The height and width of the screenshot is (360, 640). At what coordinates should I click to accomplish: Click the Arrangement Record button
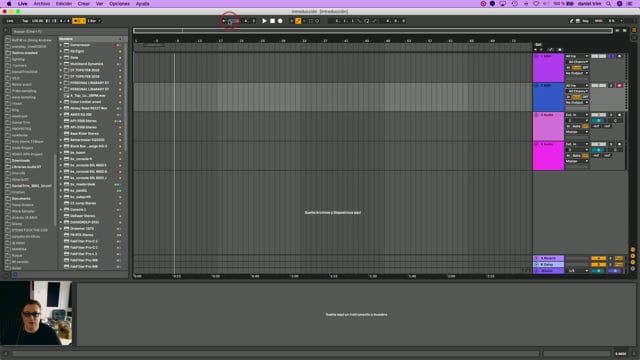coord(280,21)
